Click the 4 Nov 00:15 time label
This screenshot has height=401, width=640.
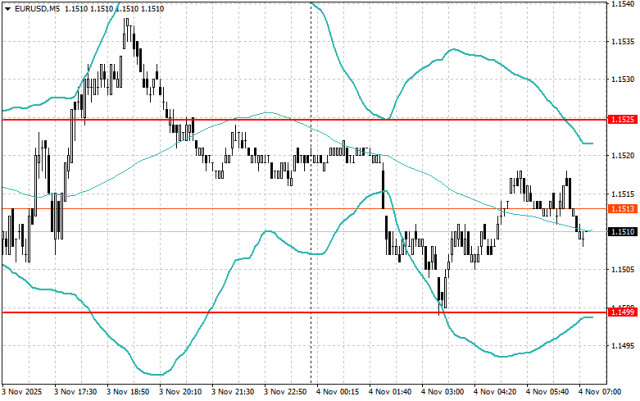point(338,392)
